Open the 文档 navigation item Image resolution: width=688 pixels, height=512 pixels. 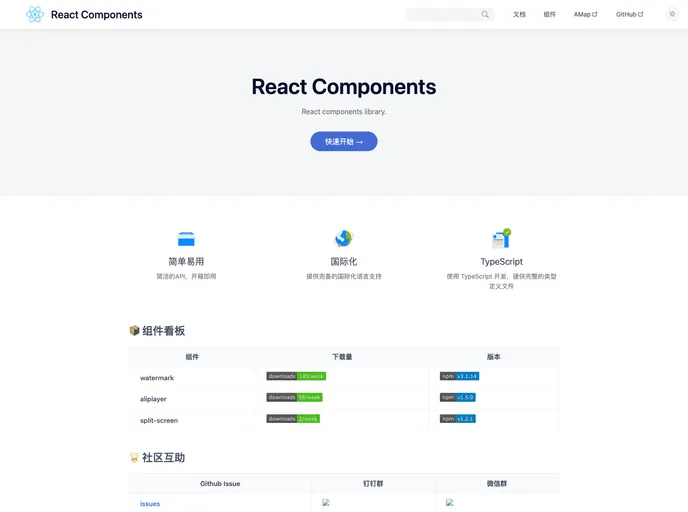[519, 14]
